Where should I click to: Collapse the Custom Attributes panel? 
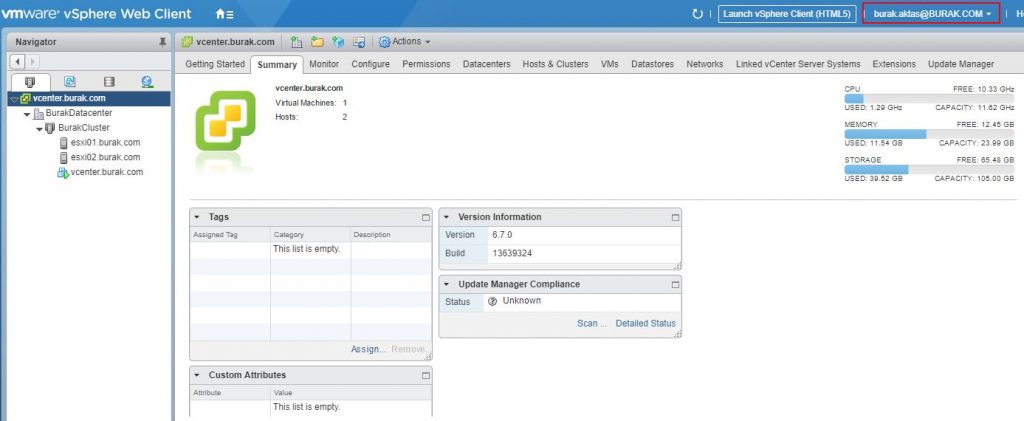(x=197, y=375)
